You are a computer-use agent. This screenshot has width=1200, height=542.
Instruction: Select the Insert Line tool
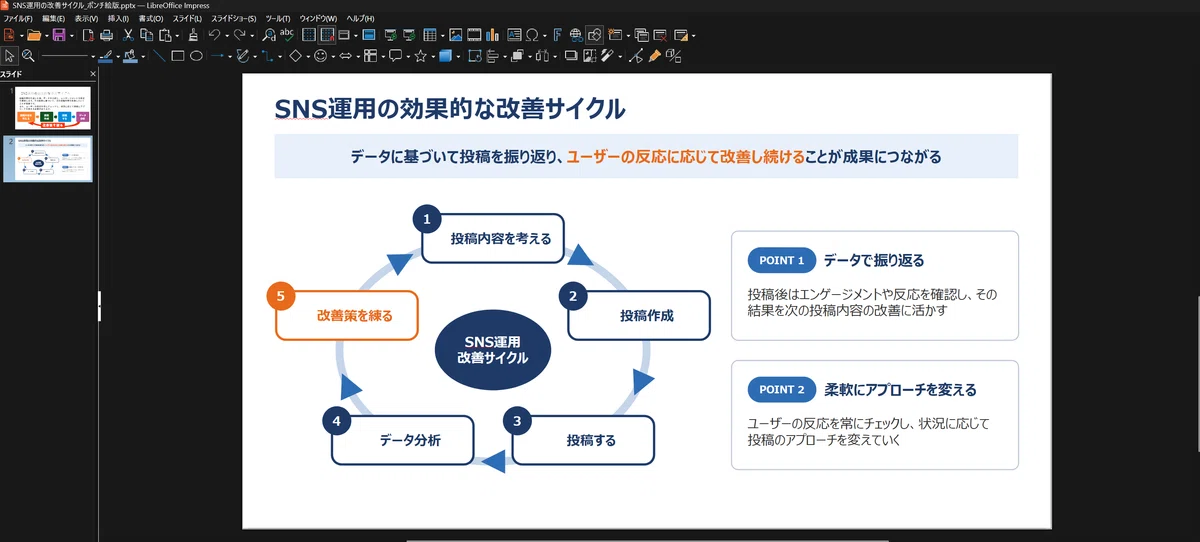coord(159,56)
